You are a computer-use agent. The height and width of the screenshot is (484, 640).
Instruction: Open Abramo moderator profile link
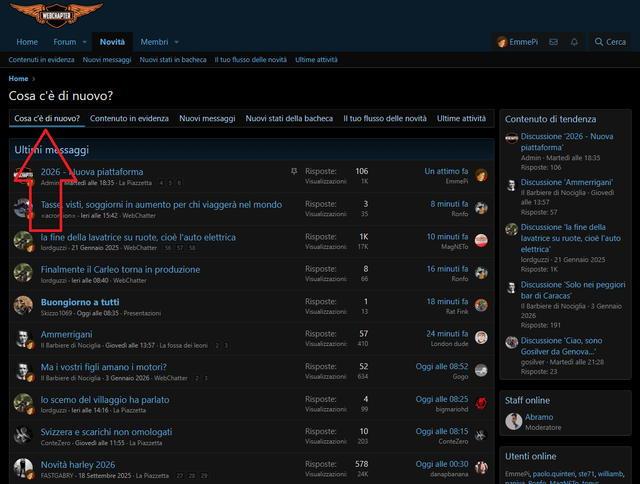(539, 417)
